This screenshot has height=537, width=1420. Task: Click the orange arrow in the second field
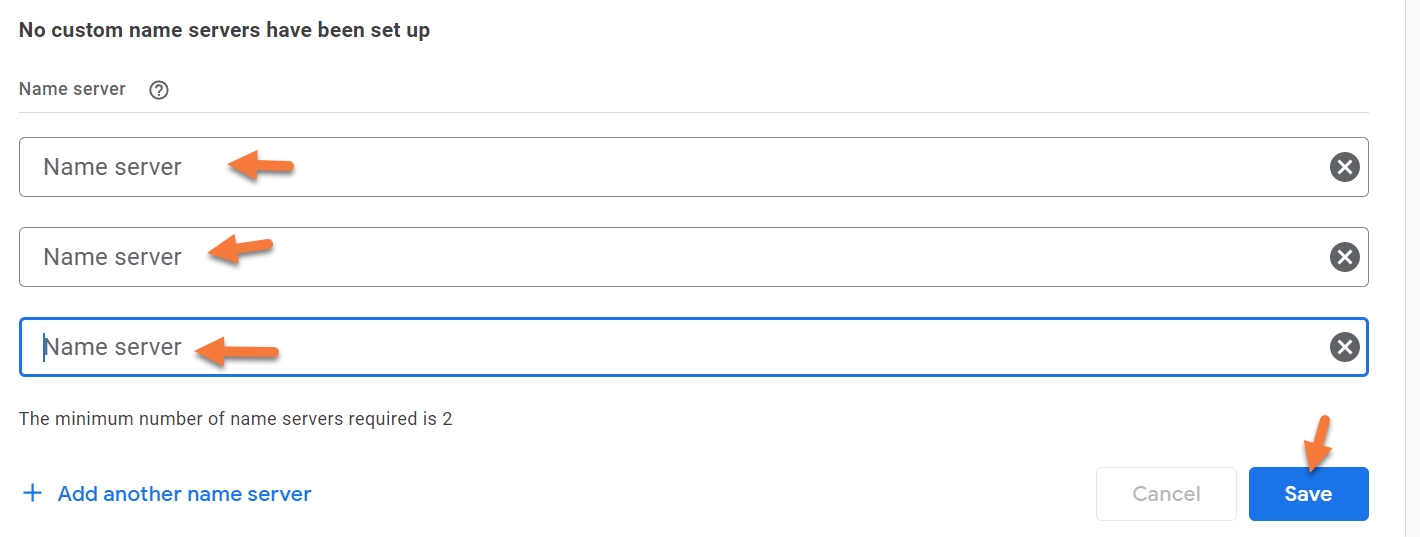tap(240, 250)
